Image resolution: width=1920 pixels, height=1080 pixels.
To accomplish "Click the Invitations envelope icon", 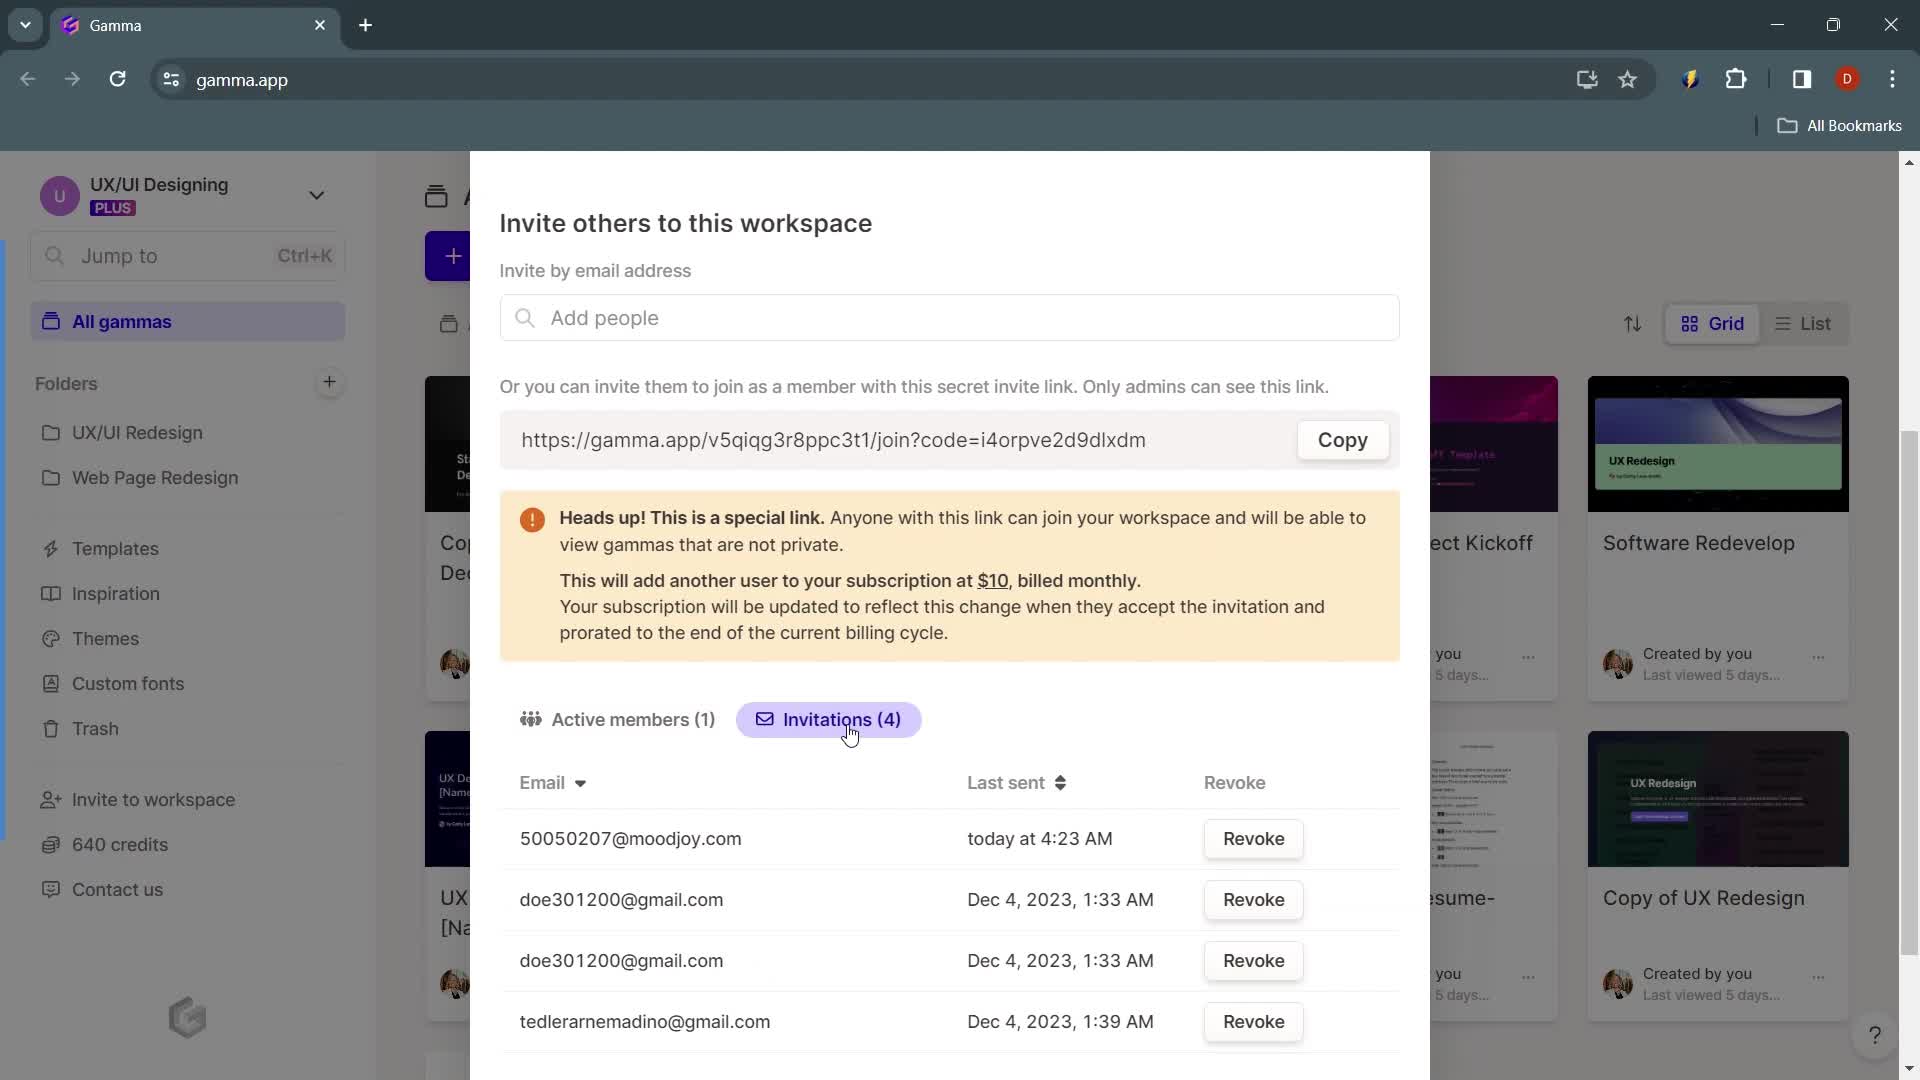I will [x=764, y=719].
